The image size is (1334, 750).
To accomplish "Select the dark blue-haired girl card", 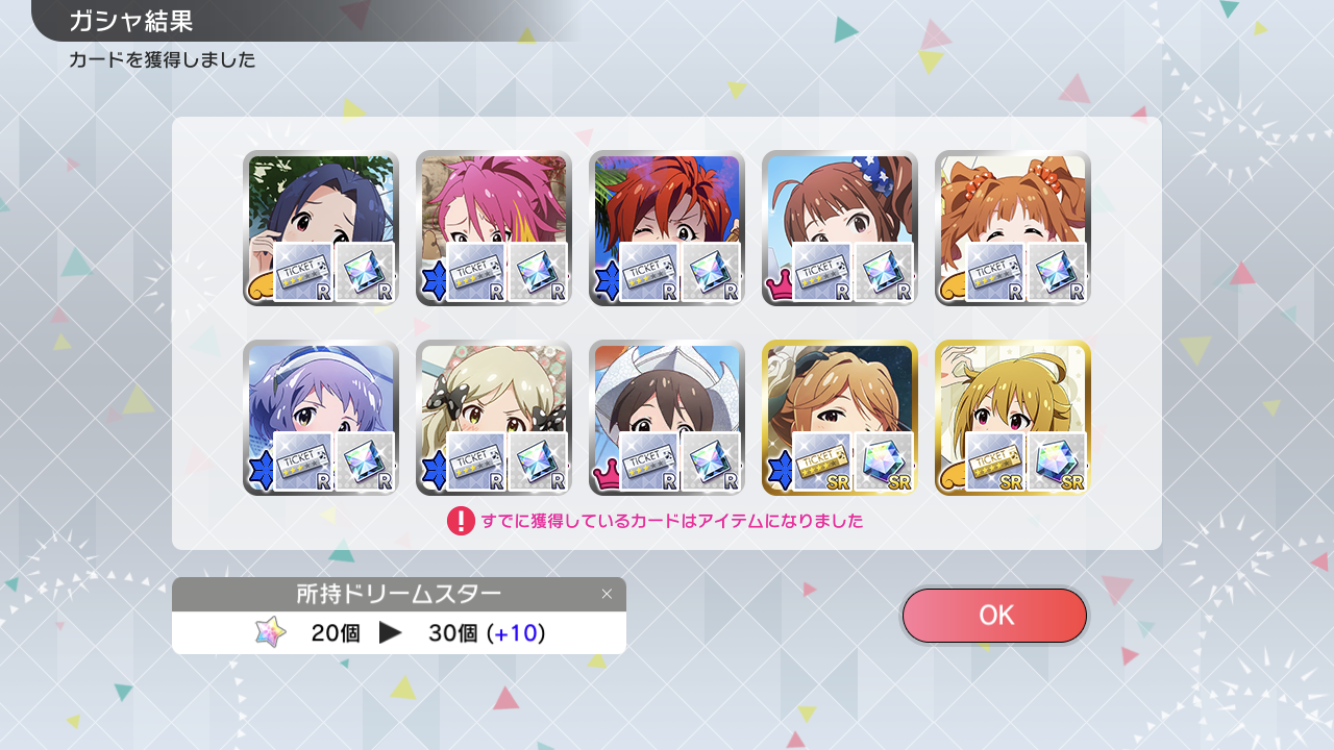I will 321,228.
